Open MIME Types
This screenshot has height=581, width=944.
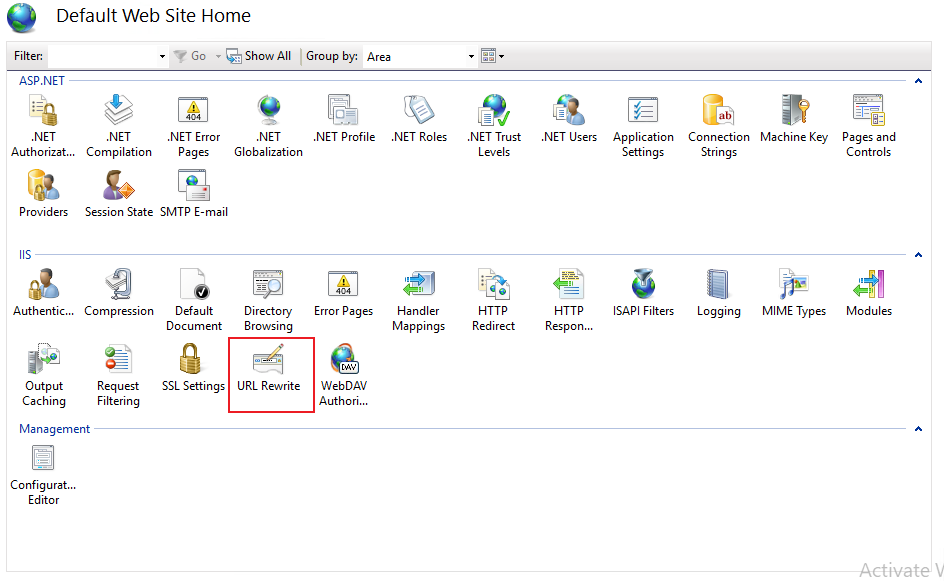click(793, 293)
